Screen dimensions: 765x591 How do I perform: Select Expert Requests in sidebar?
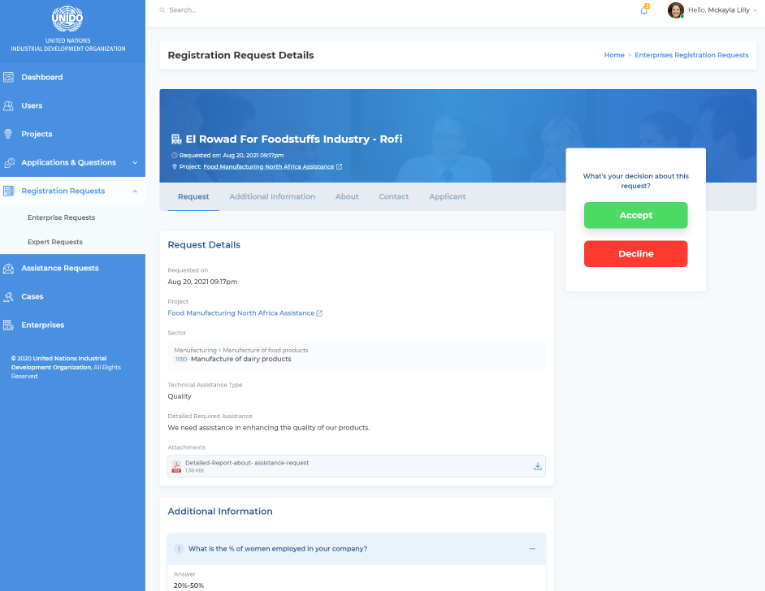(55, 242)
